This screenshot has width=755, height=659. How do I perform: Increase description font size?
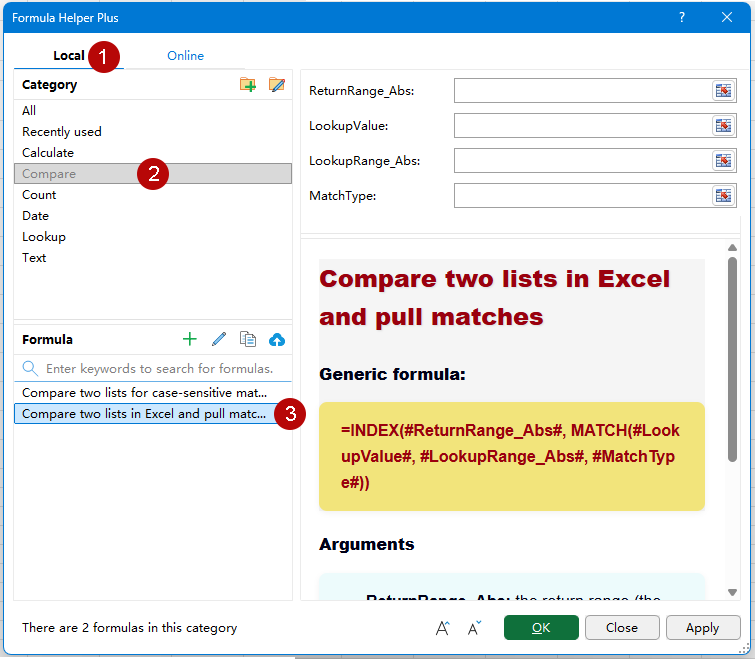[443, 628]
